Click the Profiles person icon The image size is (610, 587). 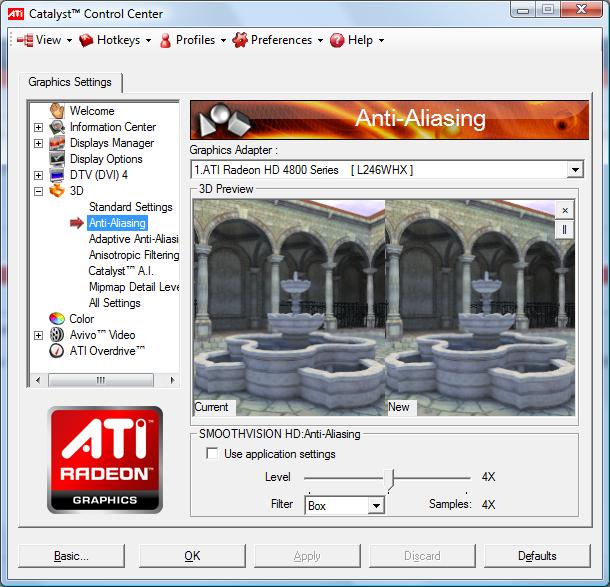coord(165,40)
